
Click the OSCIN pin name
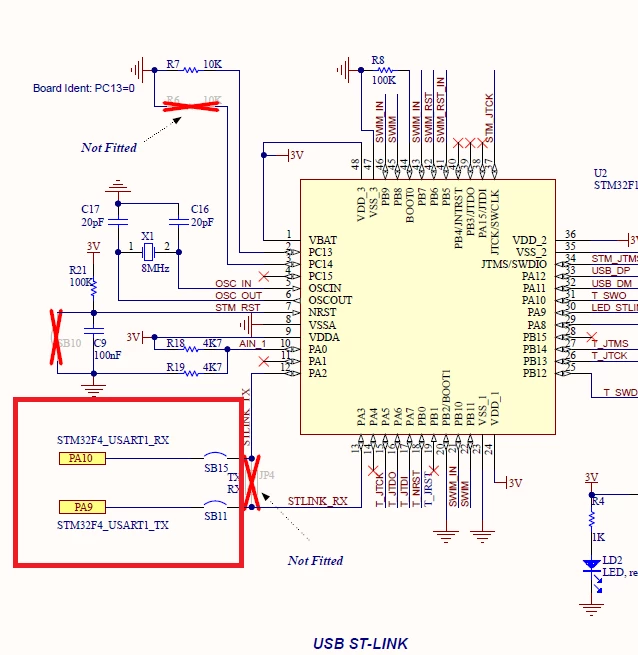[x=325, y=288]
